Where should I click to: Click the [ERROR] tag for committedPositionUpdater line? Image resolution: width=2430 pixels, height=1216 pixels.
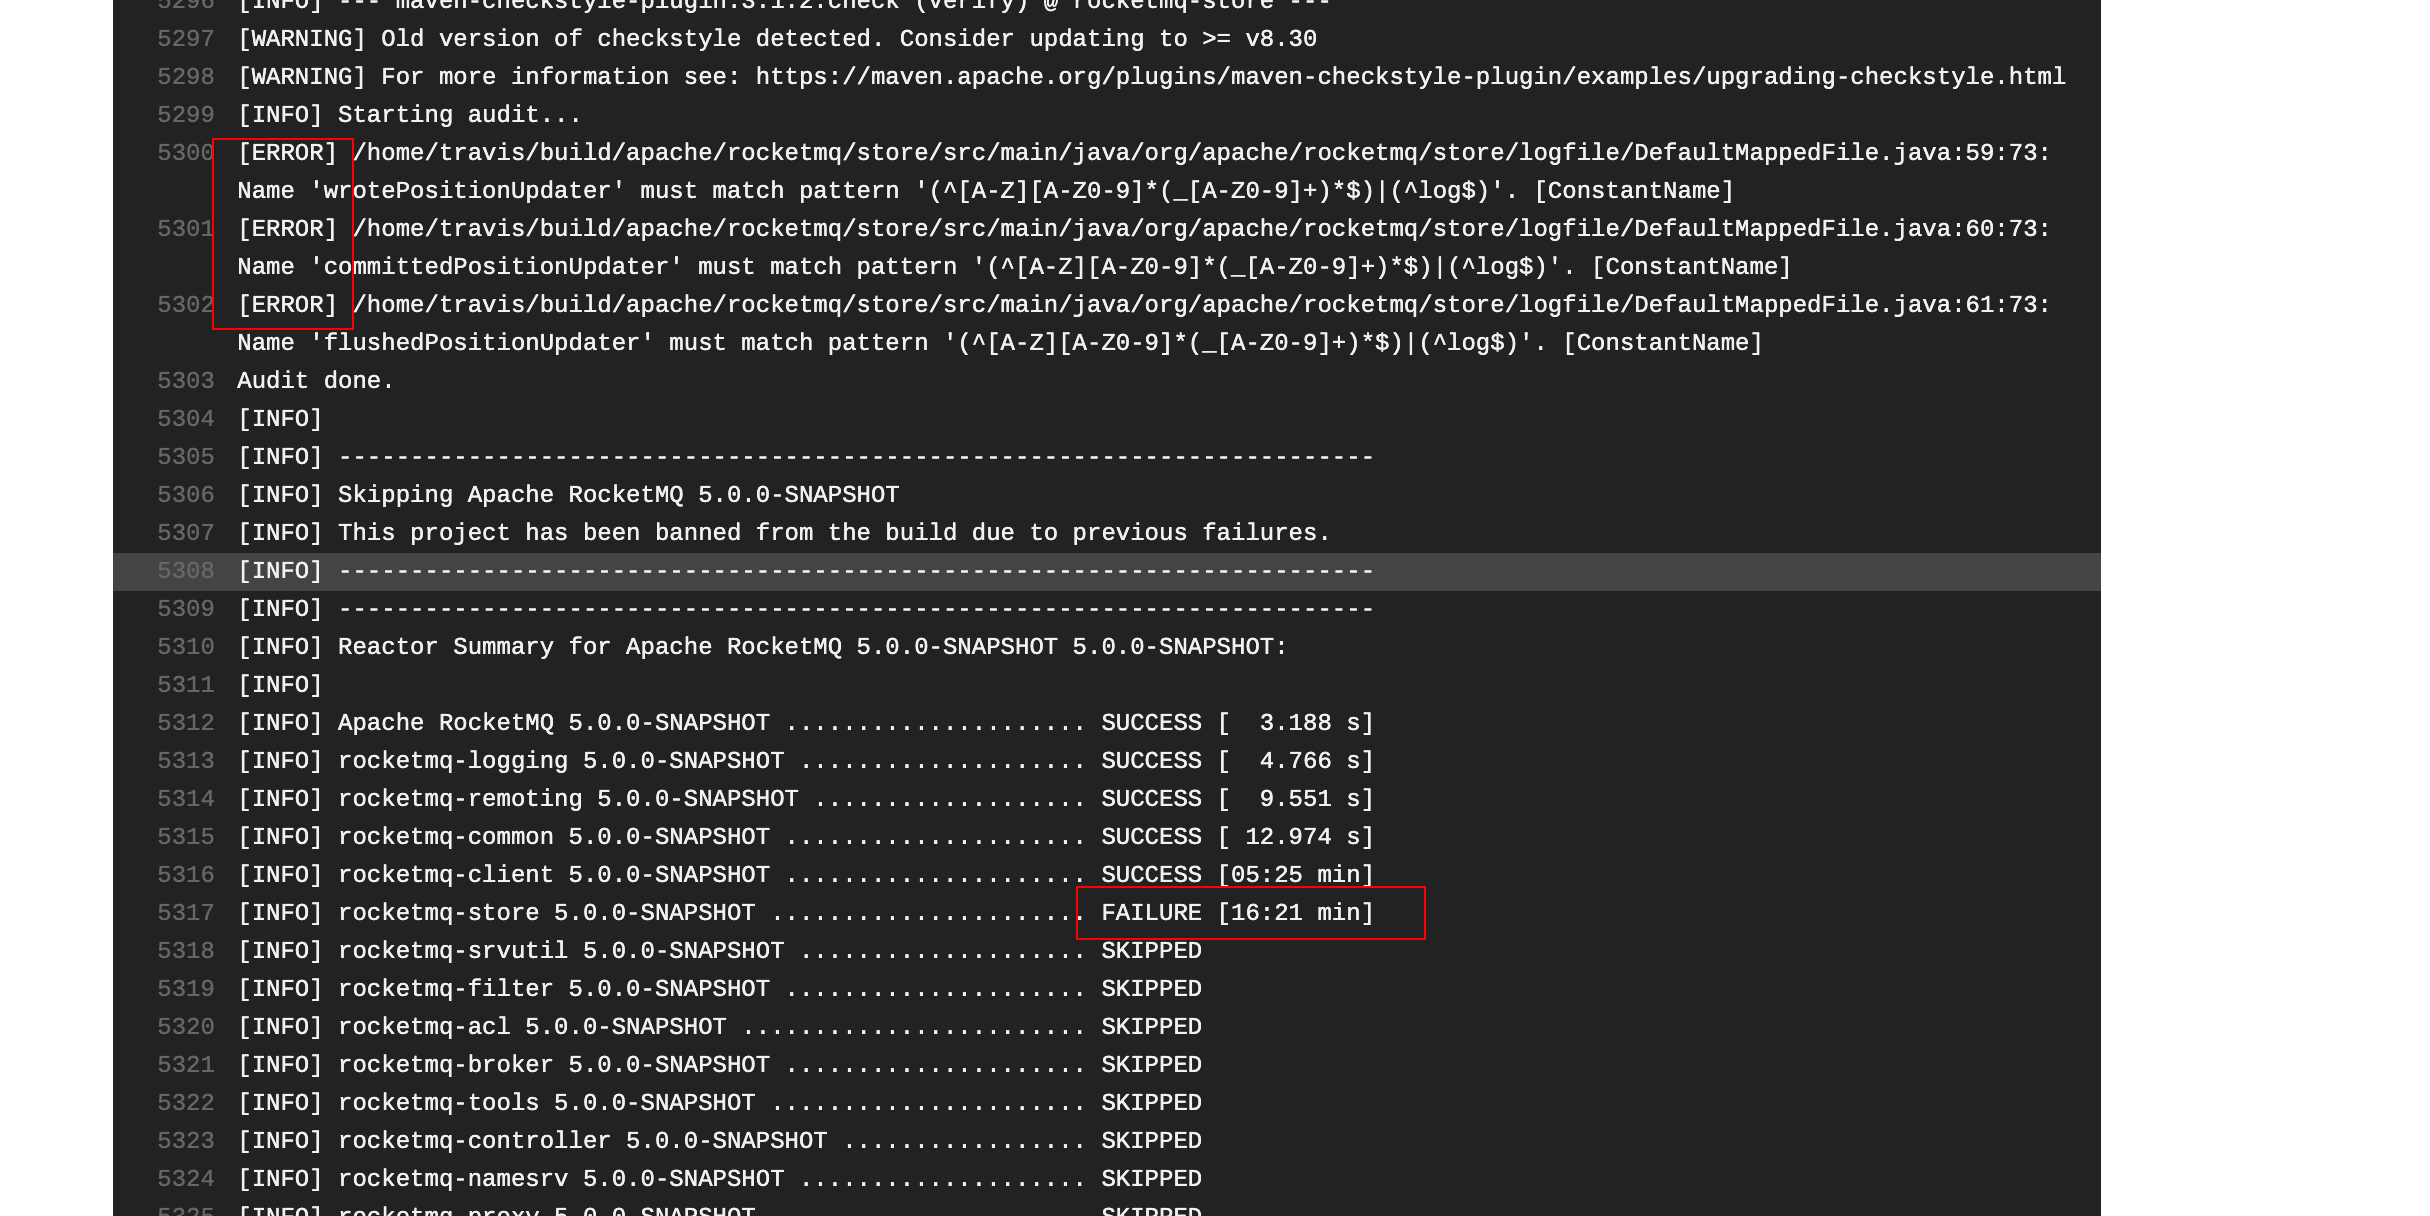pos(287,229)
